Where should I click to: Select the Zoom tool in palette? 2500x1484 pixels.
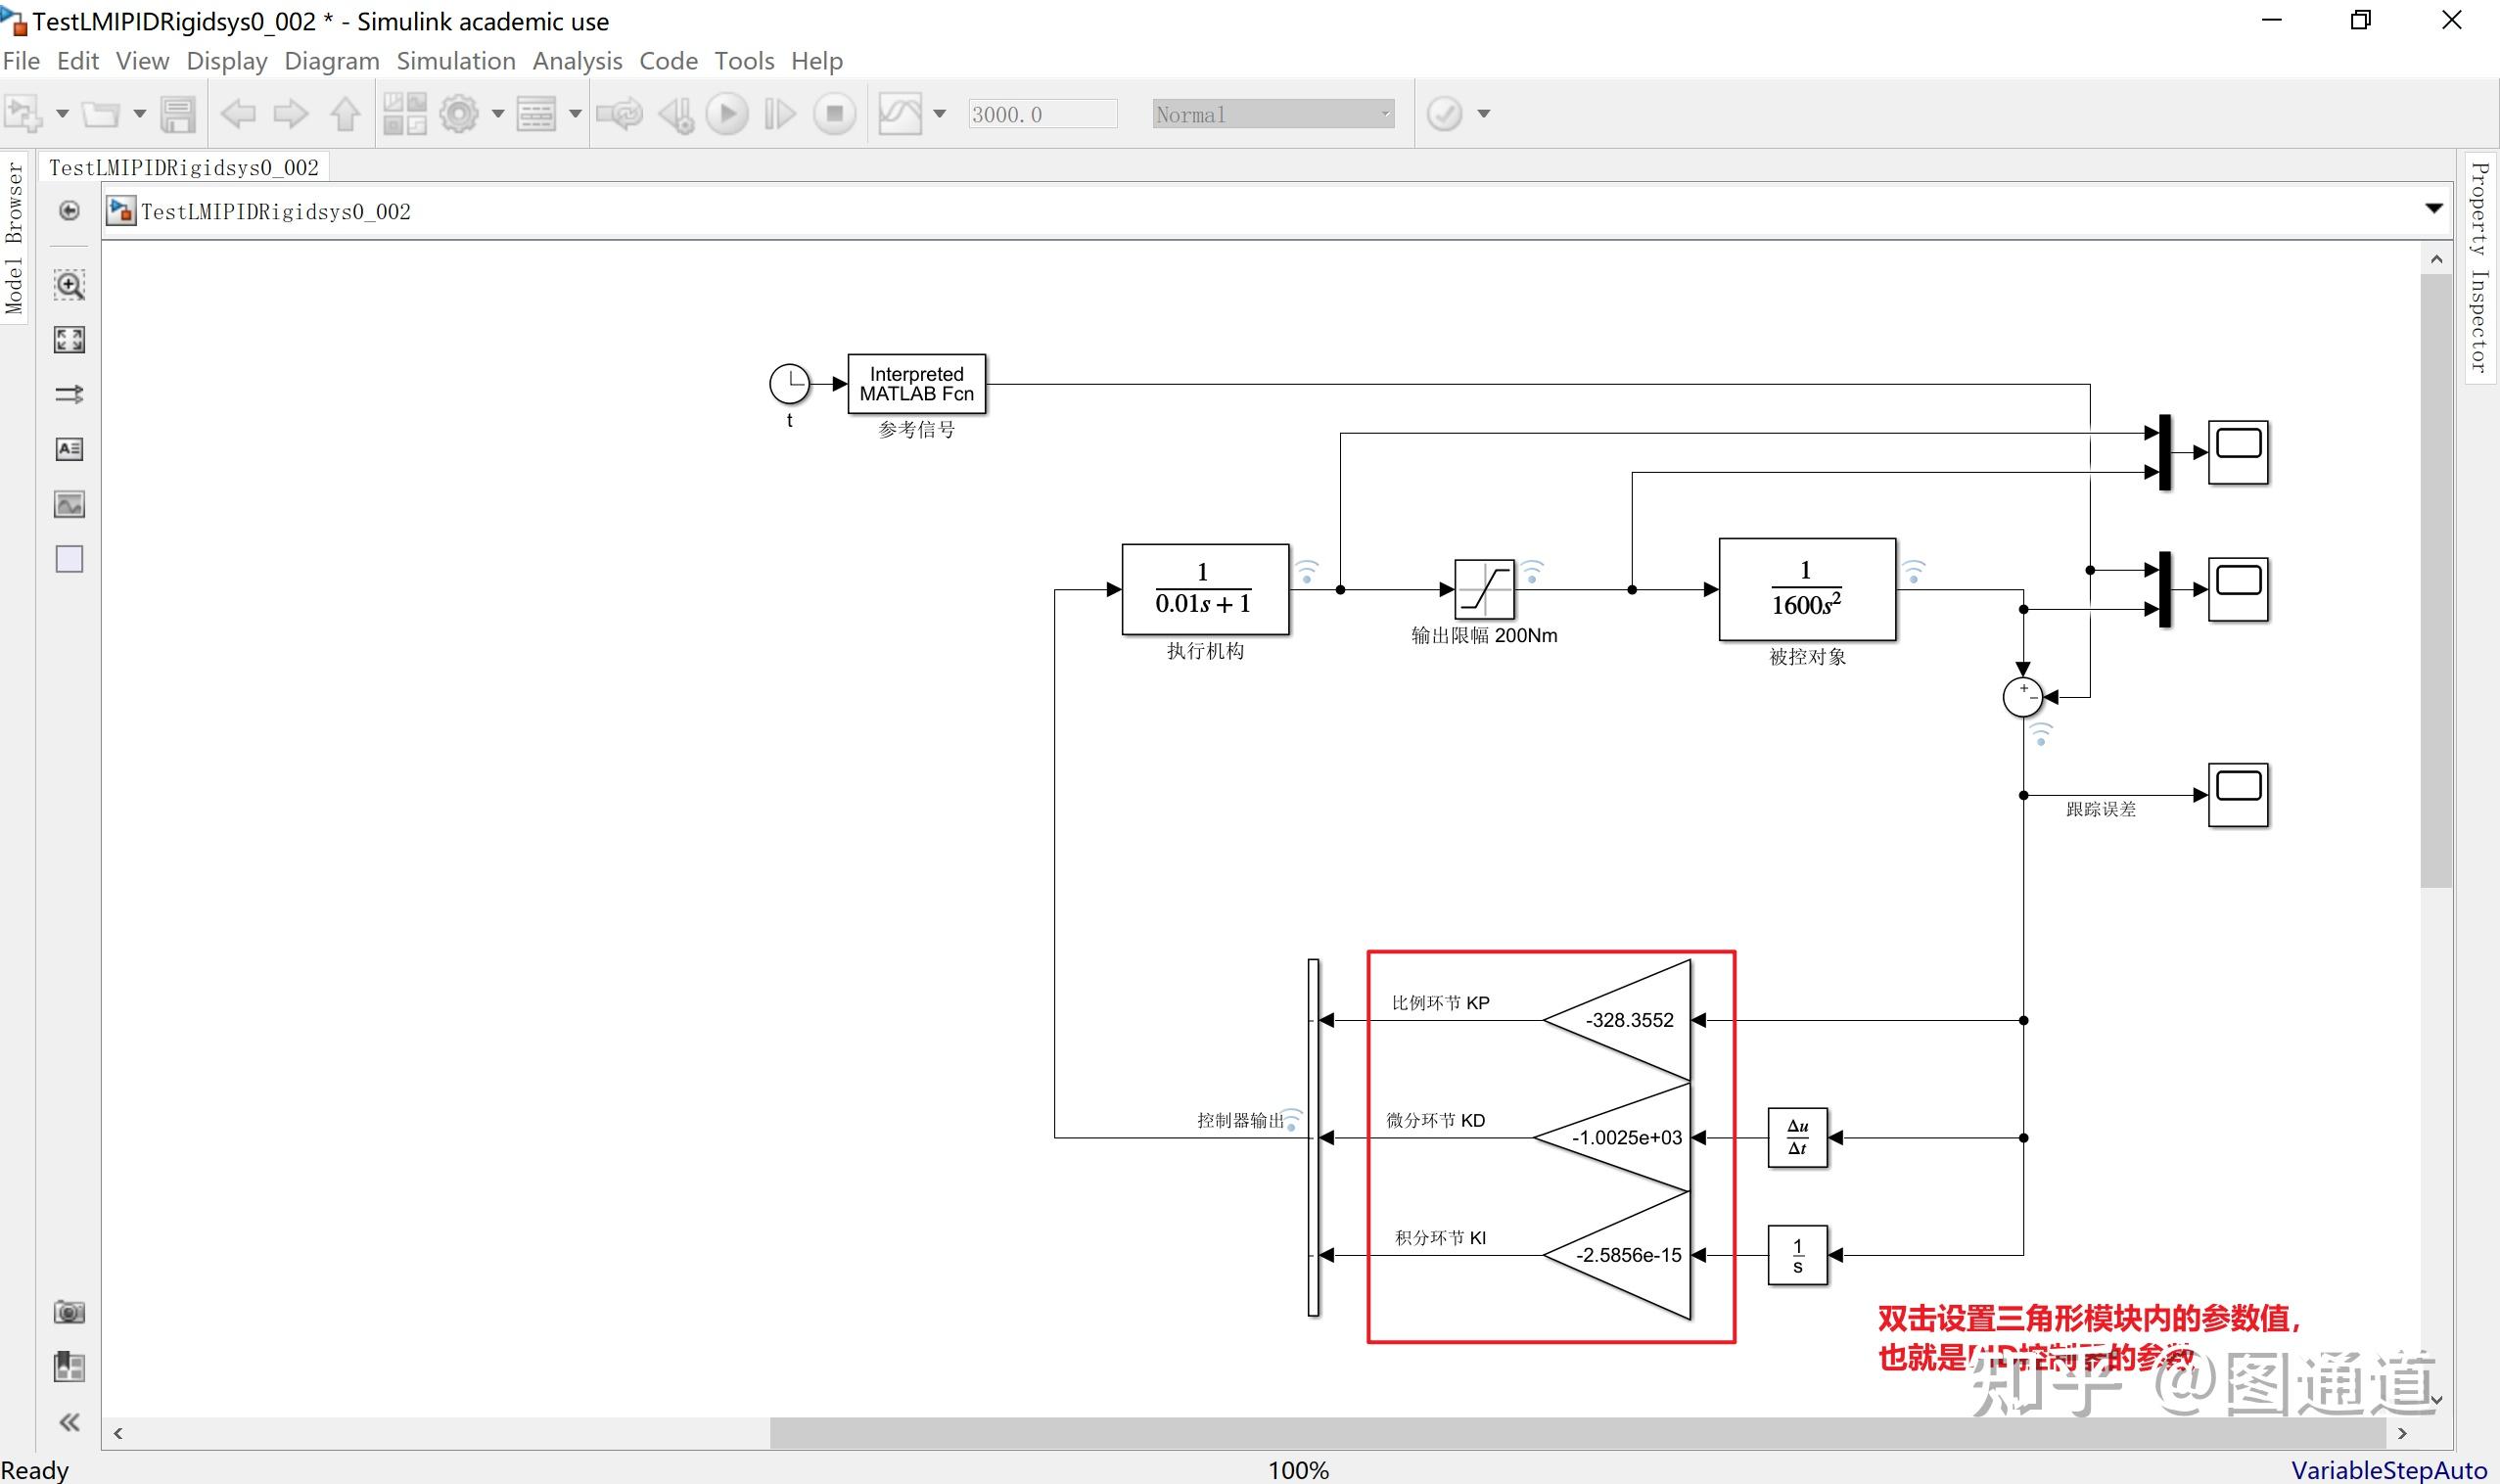tap(69, 286)
